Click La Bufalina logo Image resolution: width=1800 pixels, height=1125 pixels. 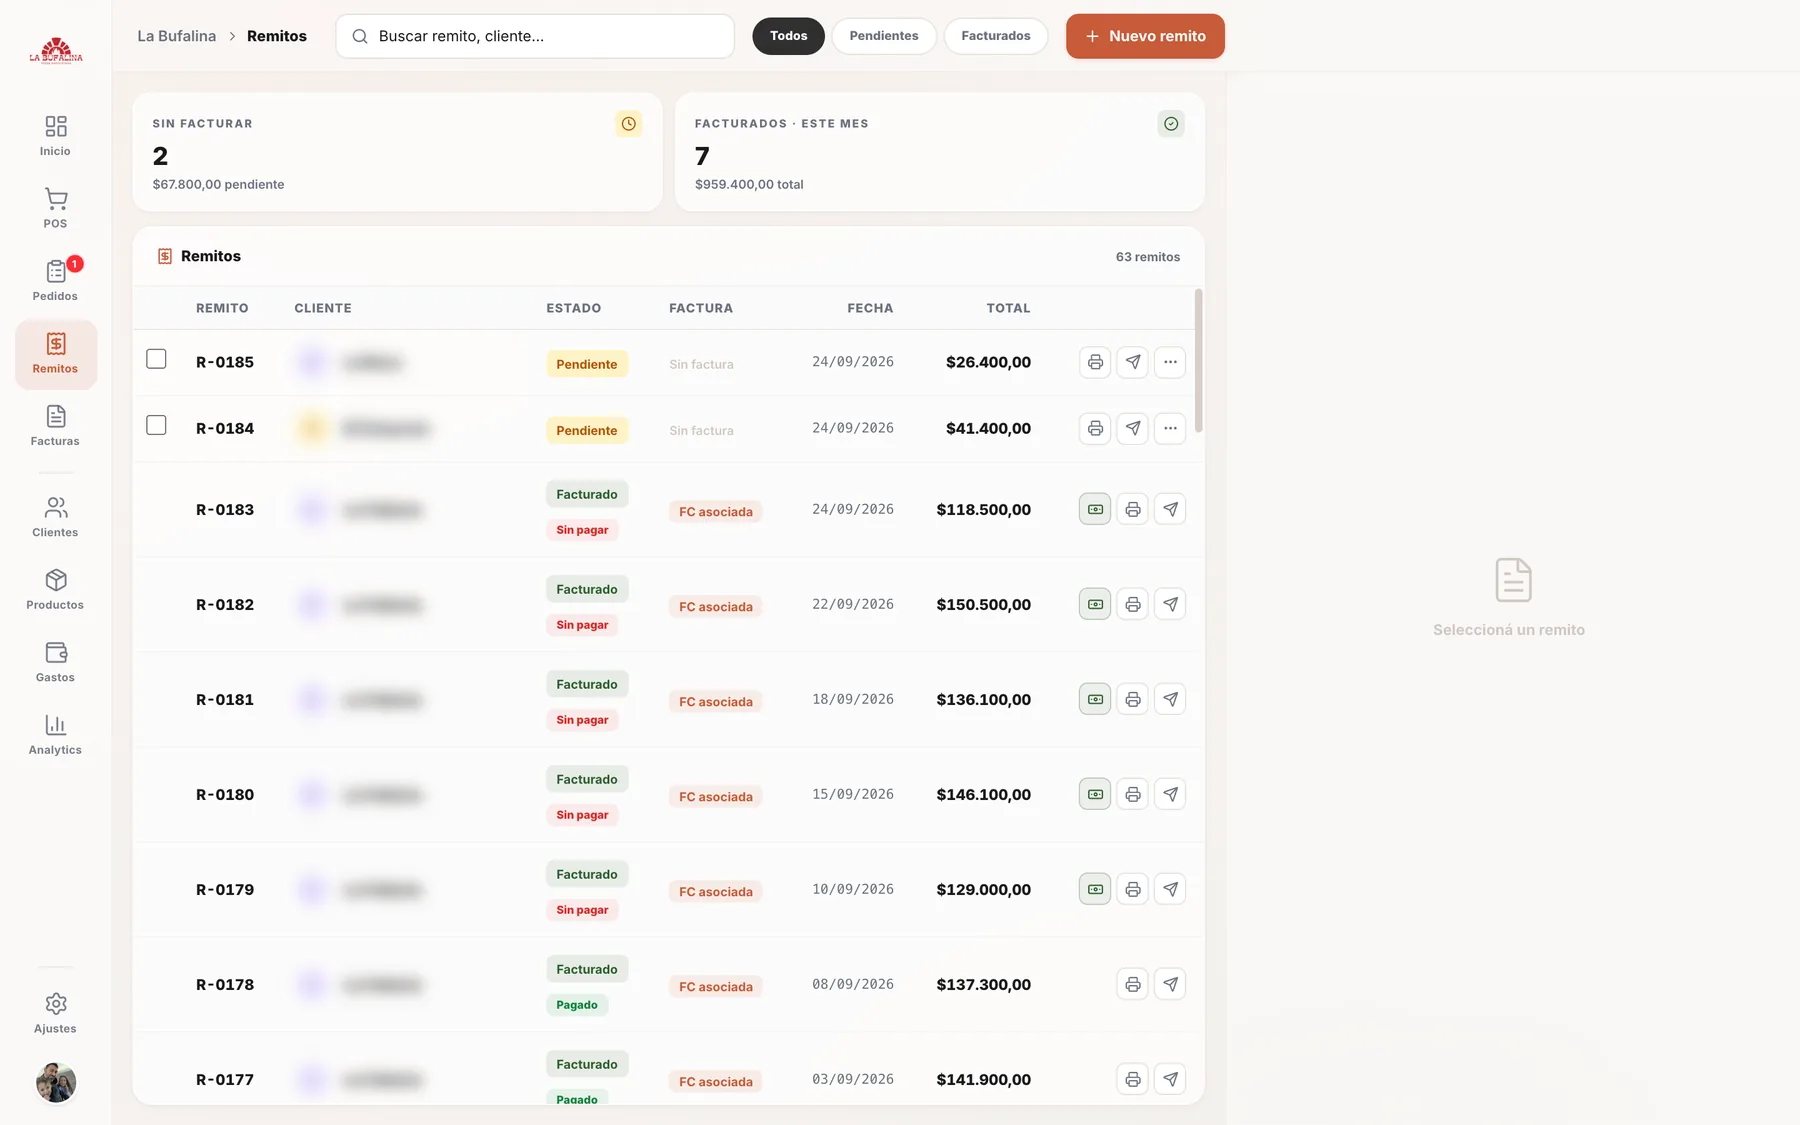coord(56,50)
